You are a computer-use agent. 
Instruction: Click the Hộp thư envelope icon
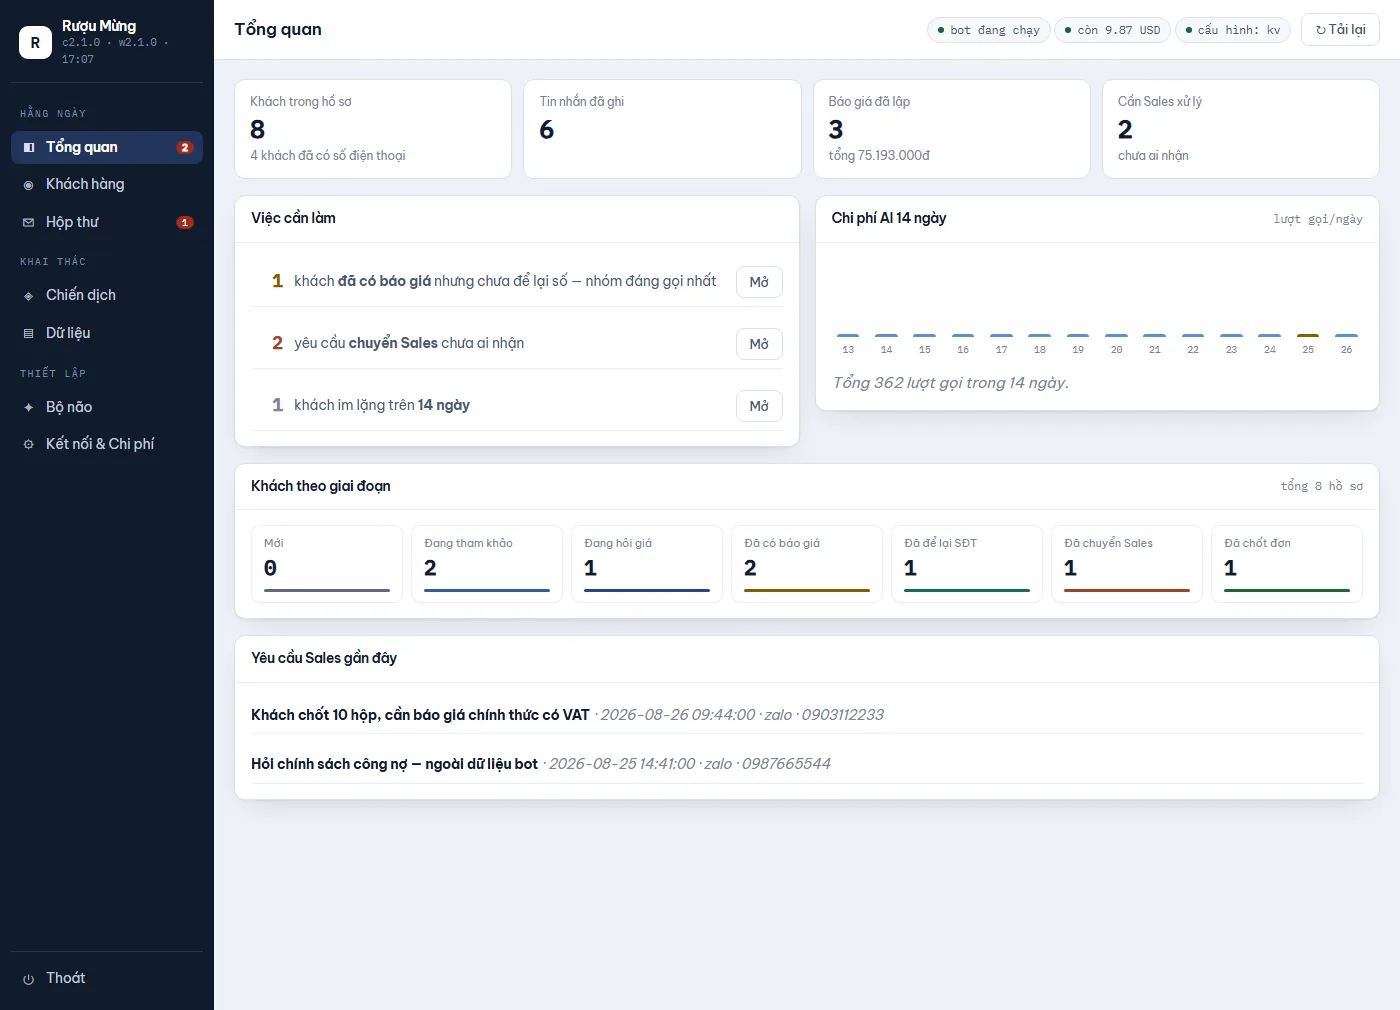pos(29,222)
